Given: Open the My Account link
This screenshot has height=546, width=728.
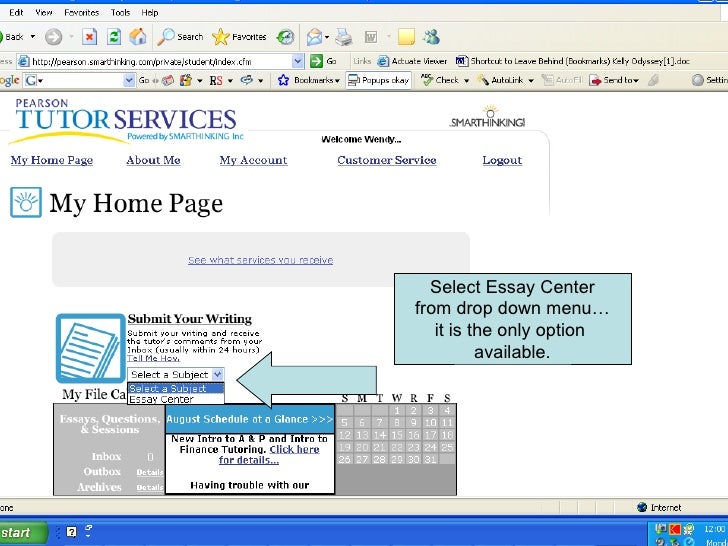Looking at the screenshot, I should (254, 160).
